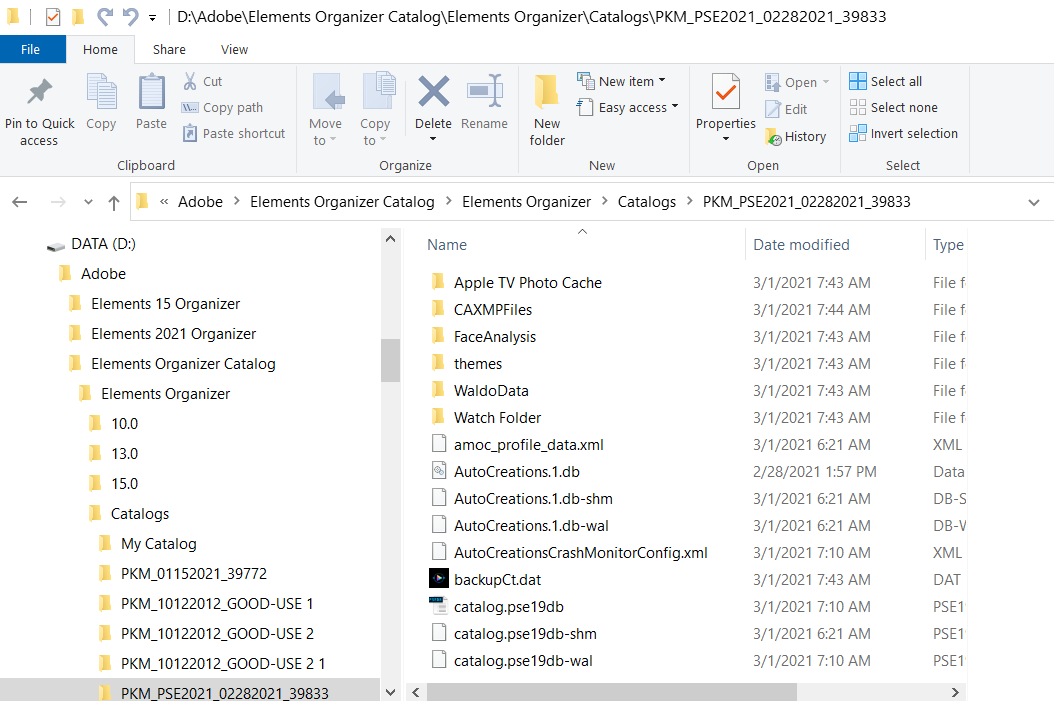Select the backupCt.dat file icon

(438, 578)
